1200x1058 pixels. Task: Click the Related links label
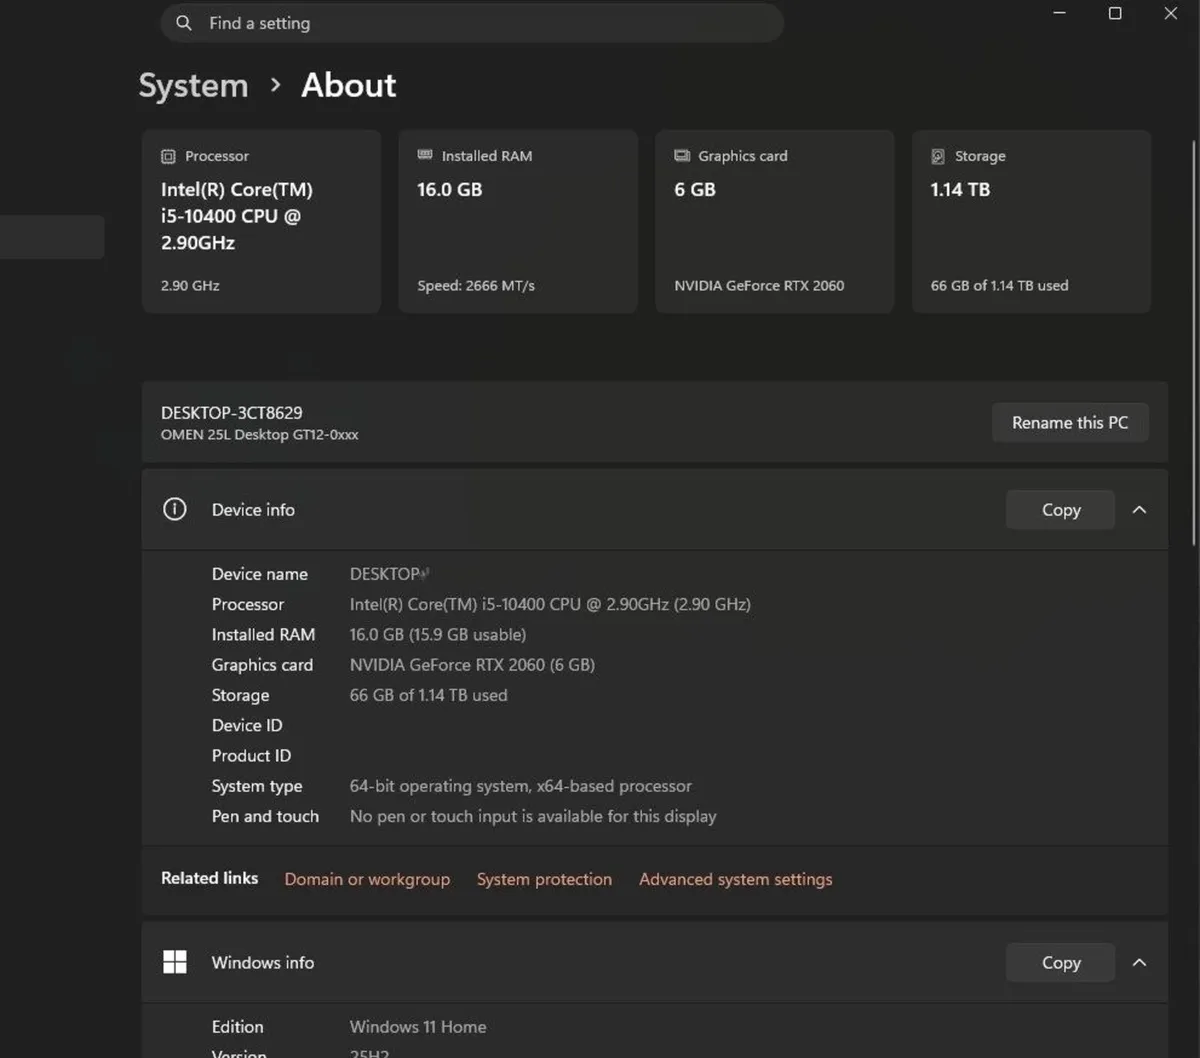[x=210, y=878]
